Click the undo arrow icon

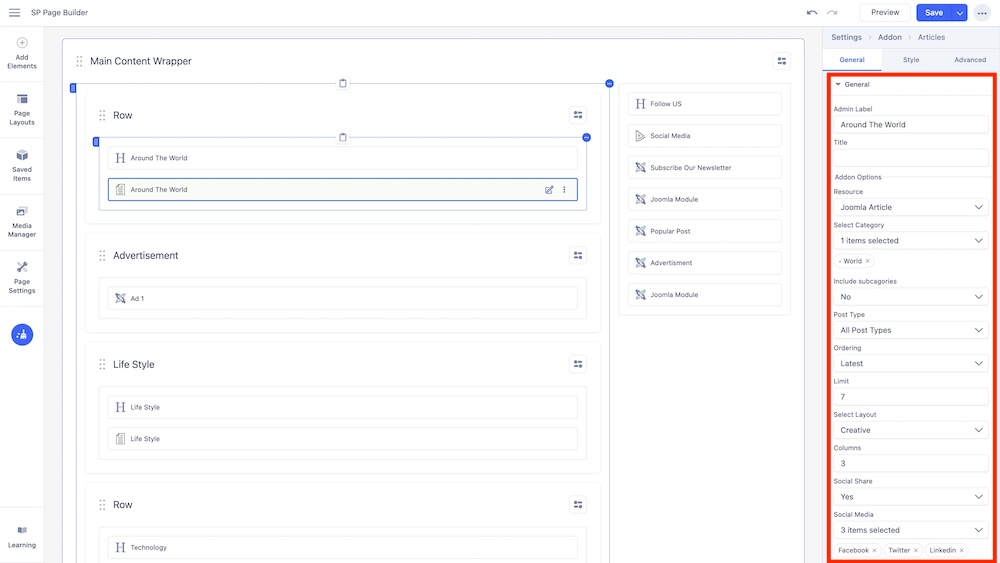point(812,12)
